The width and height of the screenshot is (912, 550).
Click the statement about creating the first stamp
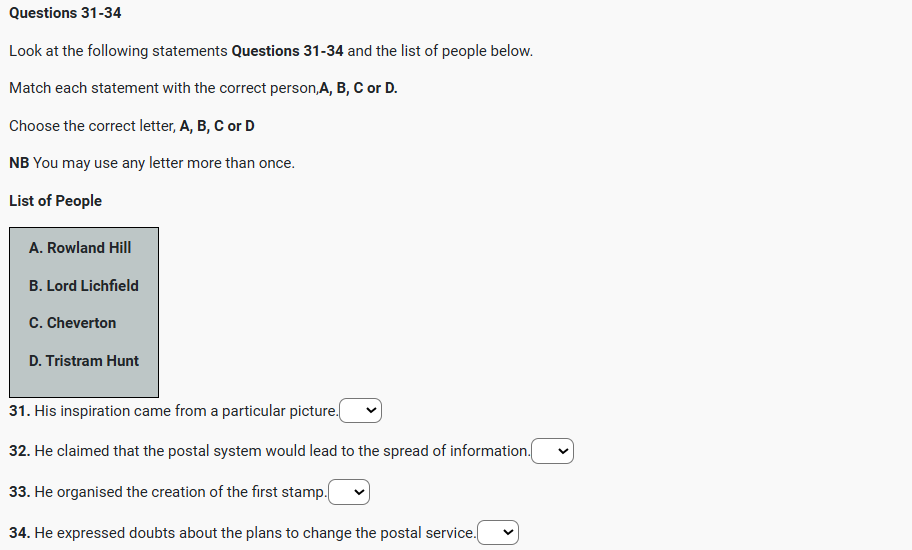pyautogui.click(x=180, y=492)
